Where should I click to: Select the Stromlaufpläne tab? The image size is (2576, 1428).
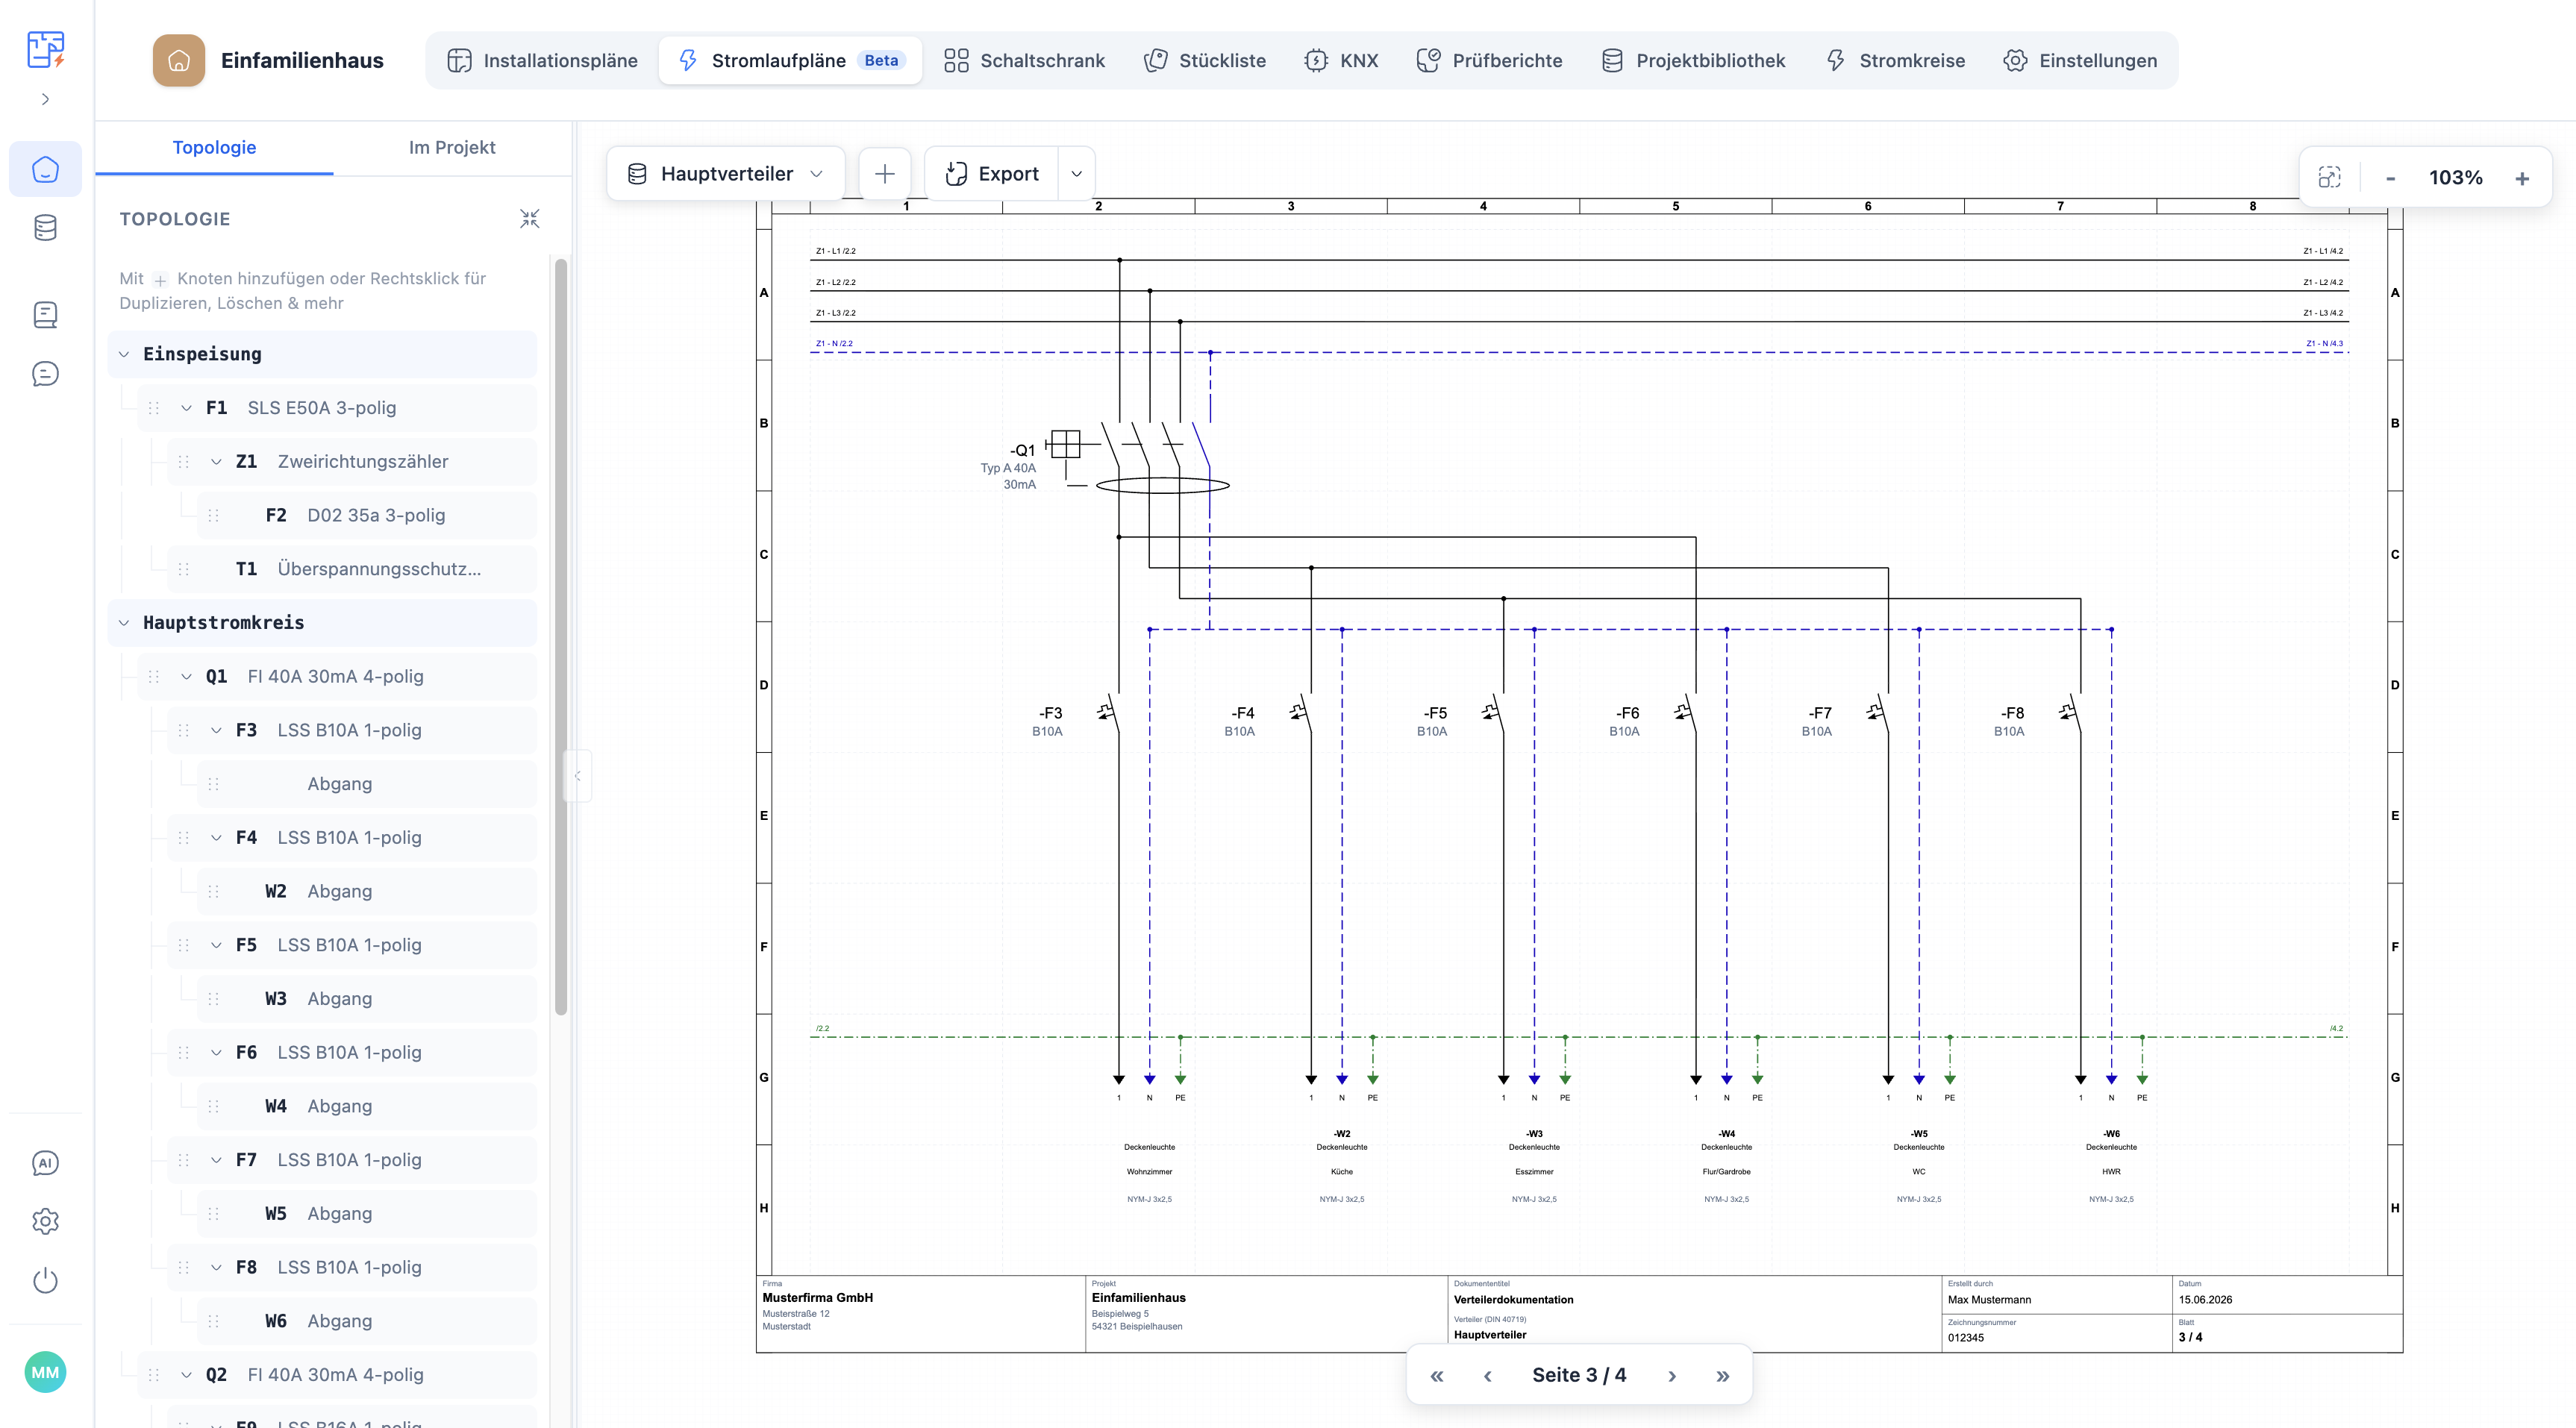click(x=790, y=60)
